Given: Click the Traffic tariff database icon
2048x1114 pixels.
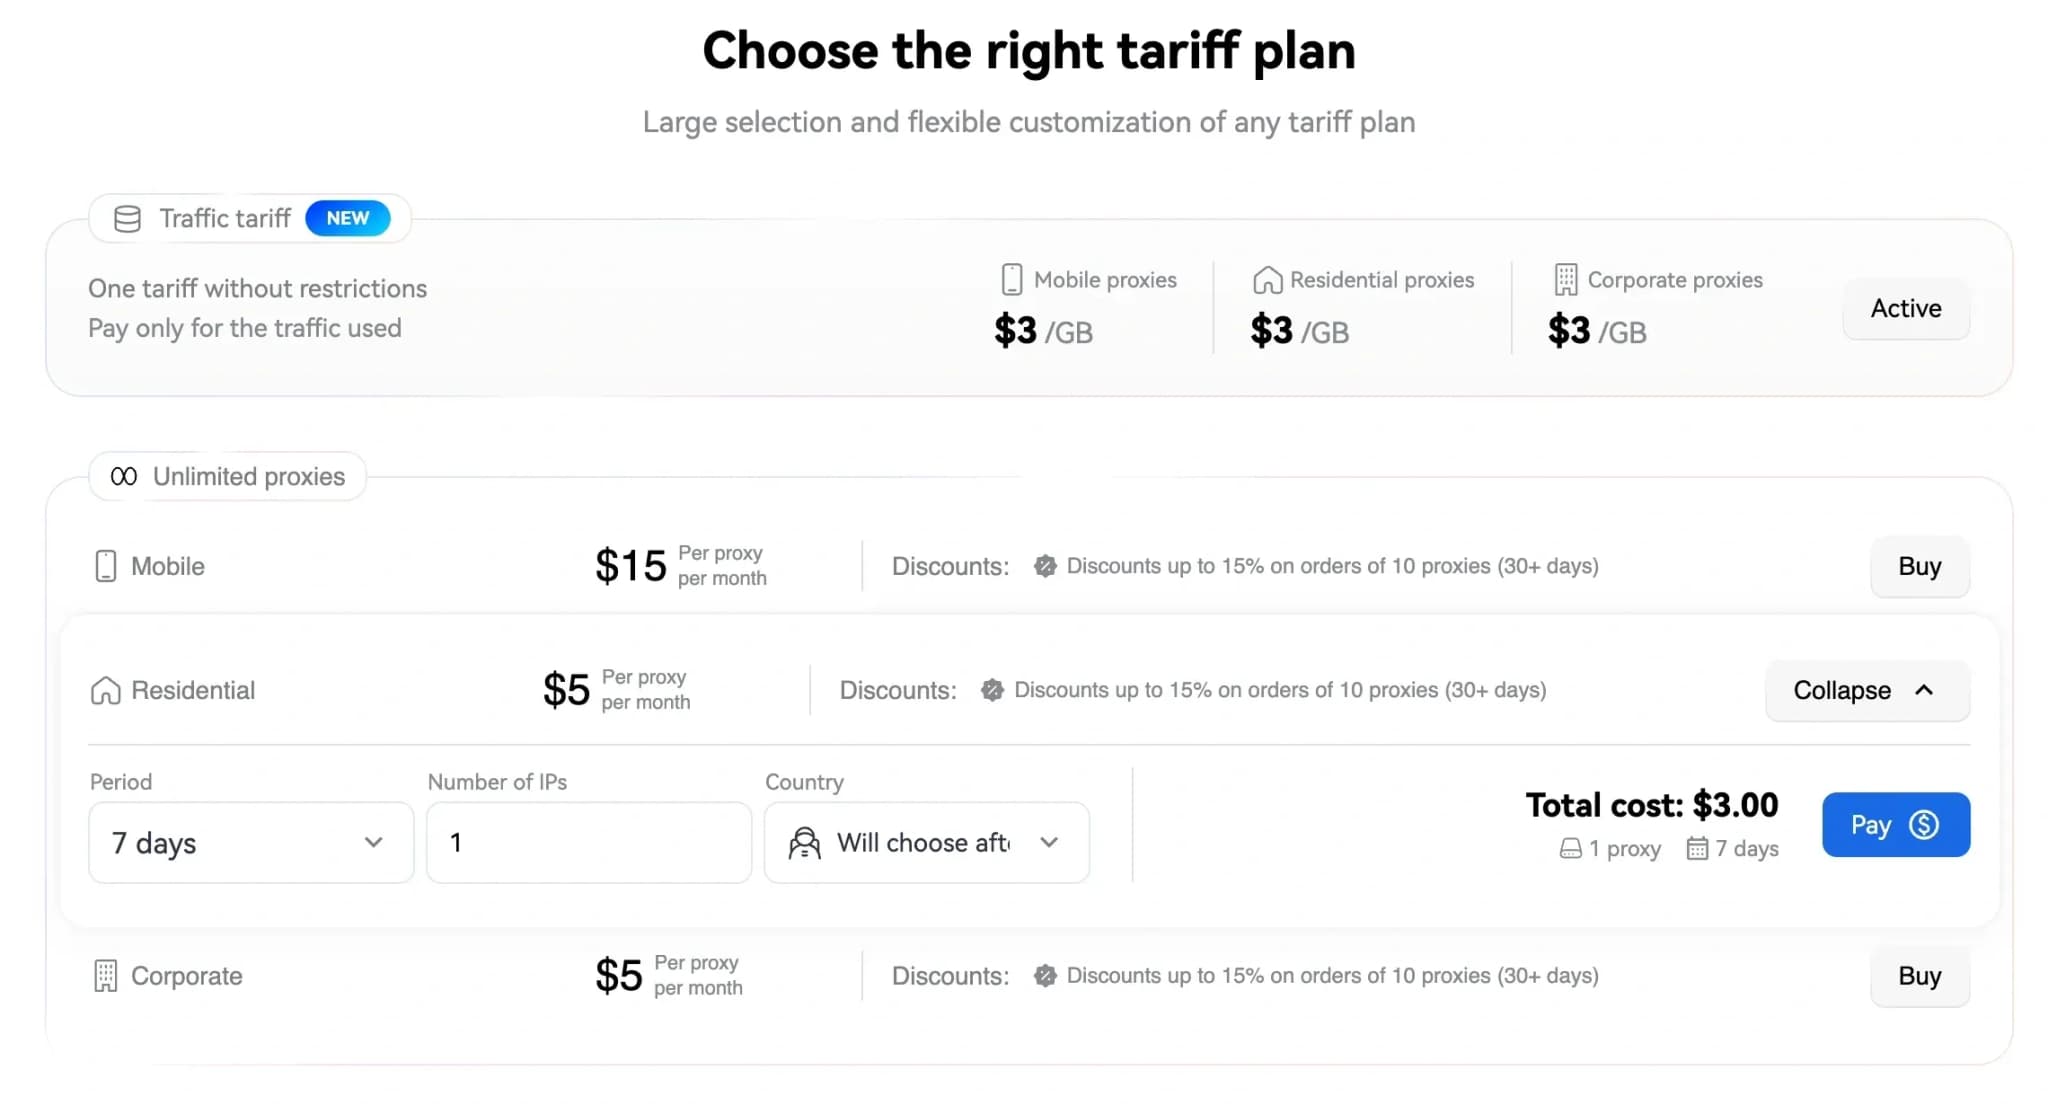Looking at the screenshot, I should pos(127,219).
